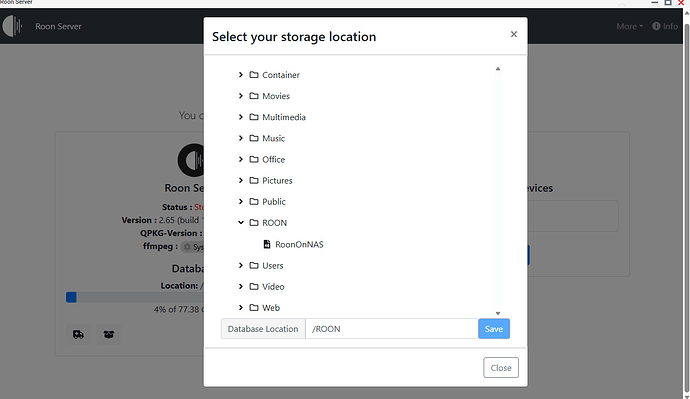Choose Pictures in folder tree

coord(277,180)
